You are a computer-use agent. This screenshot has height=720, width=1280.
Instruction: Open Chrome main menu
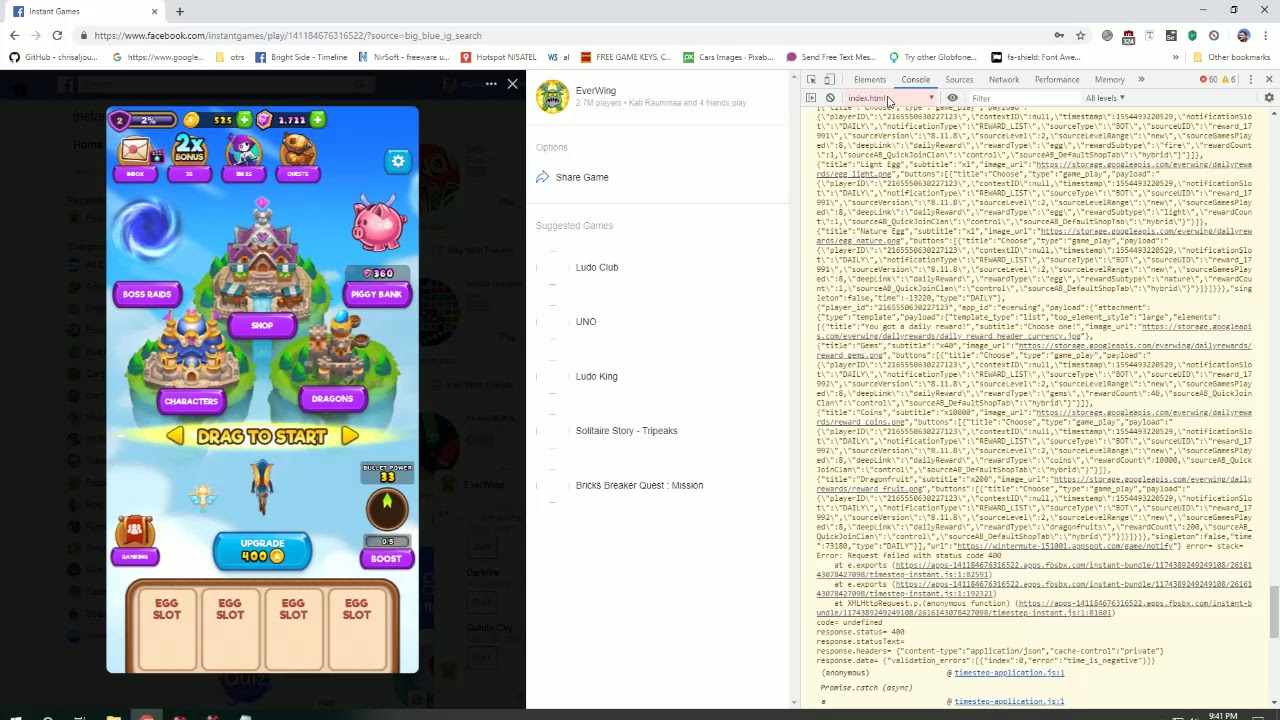[x=1266, y=36]
